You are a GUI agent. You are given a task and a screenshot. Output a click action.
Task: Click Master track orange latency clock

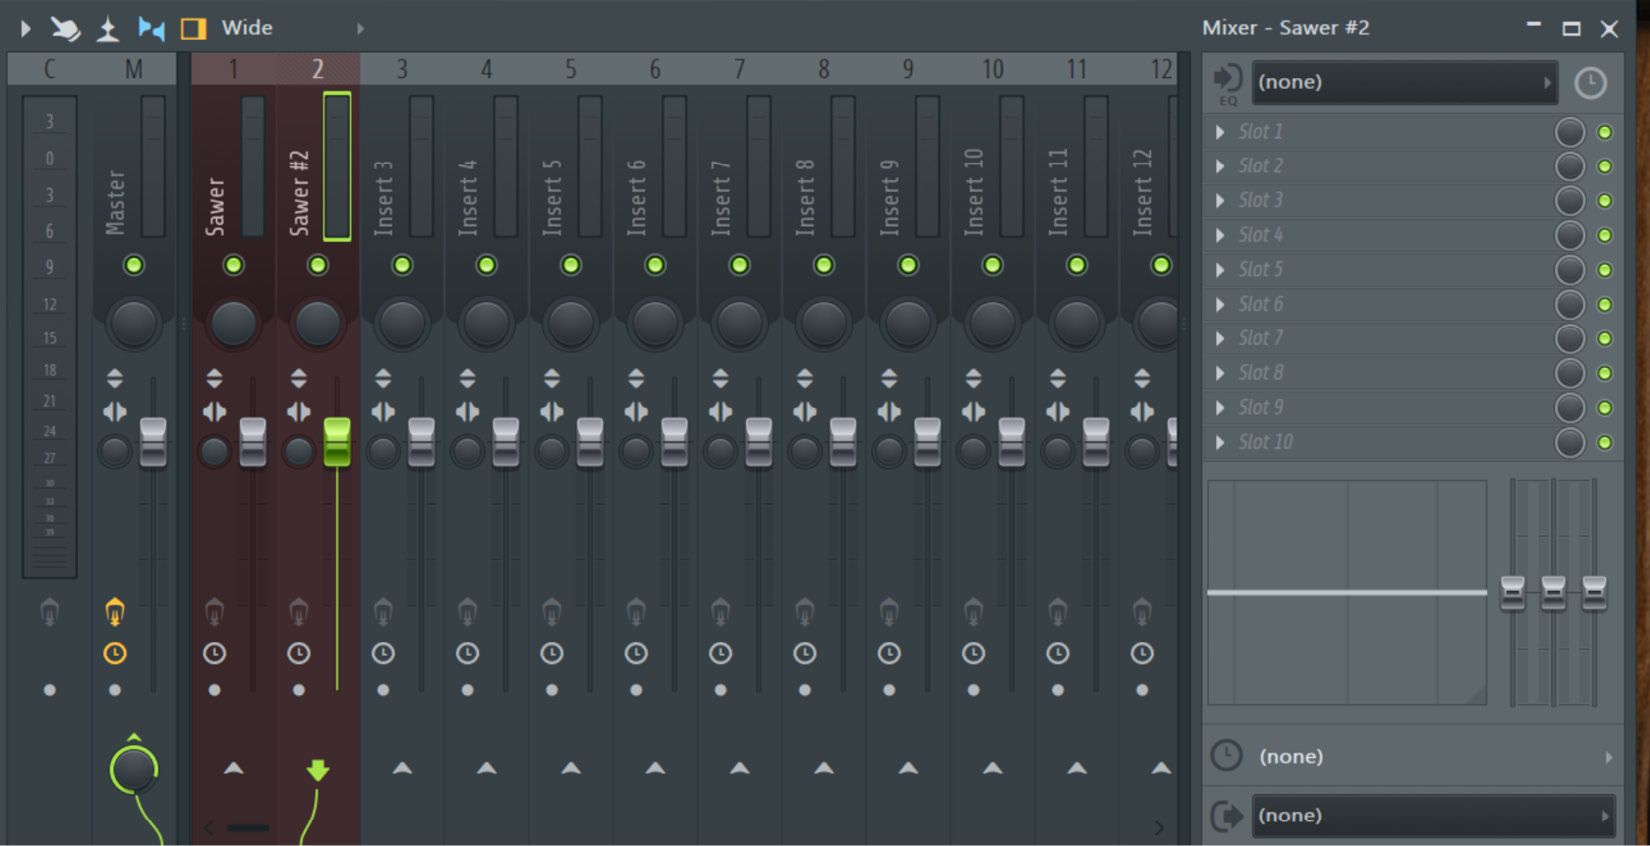point(115,654)
